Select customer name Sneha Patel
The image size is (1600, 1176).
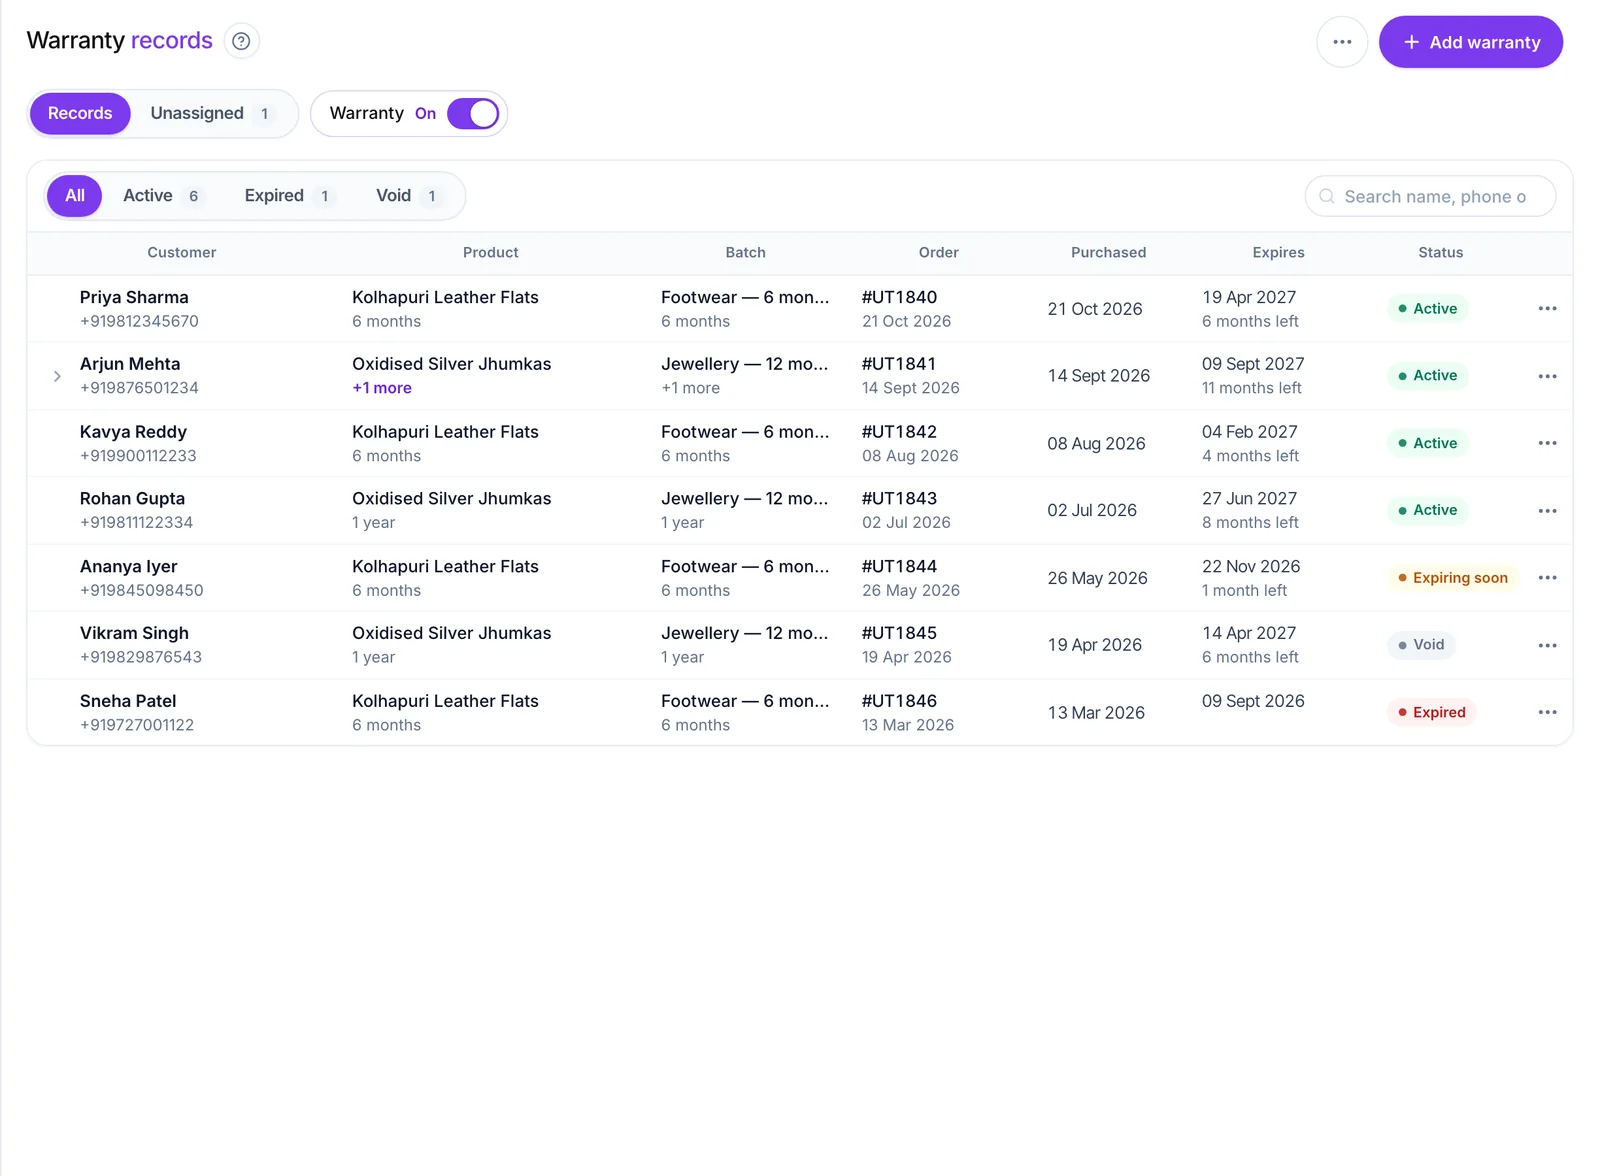pyautogui.click(x=128, y=701)
